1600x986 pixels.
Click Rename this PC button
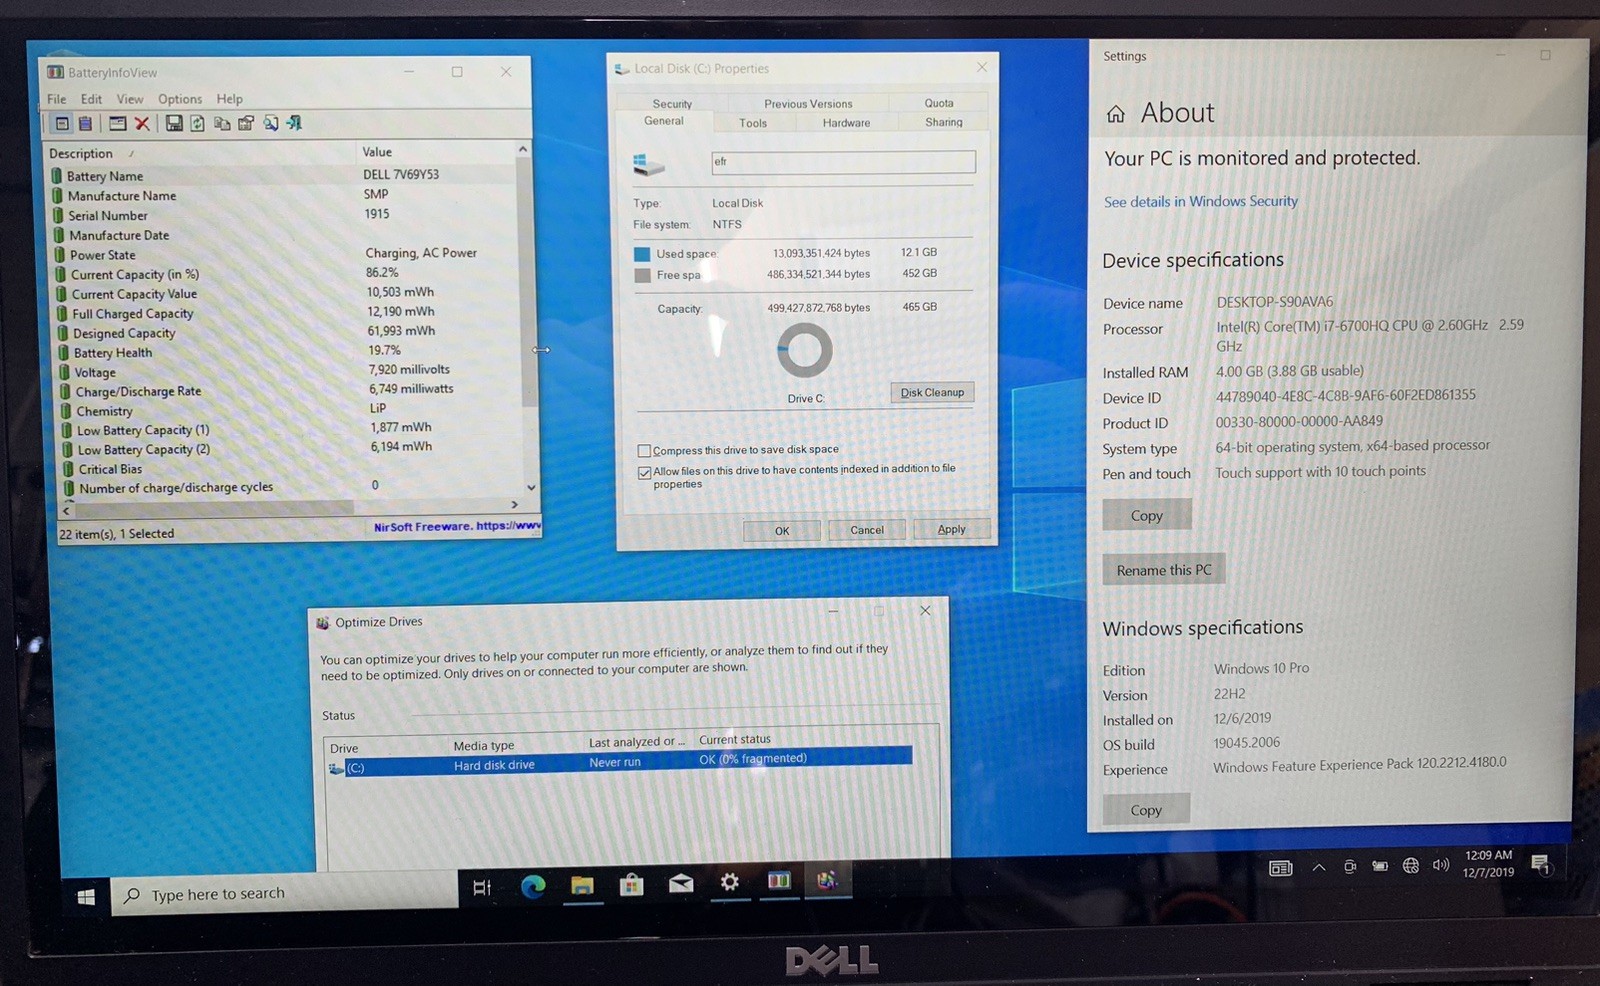[x=1164, y=569]
